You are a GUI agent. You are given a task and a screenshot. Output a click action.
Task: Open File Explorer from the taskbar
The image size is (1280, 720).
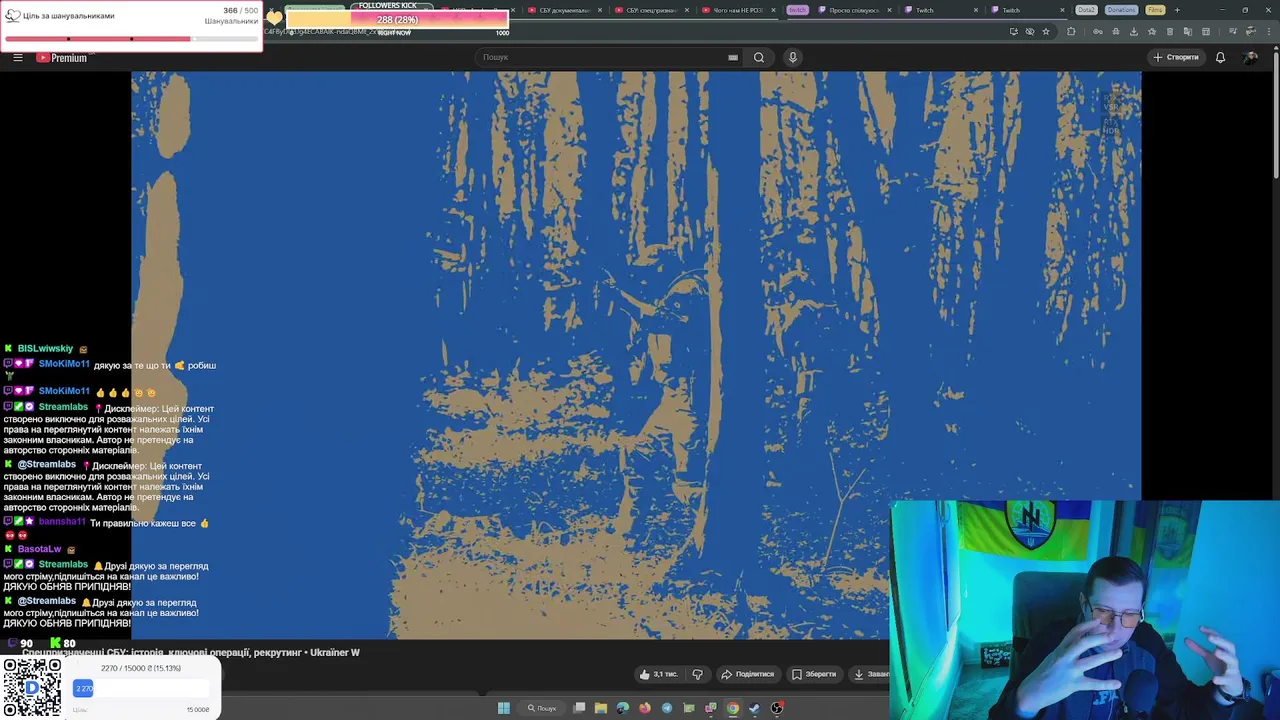click(x=601, y=708)
